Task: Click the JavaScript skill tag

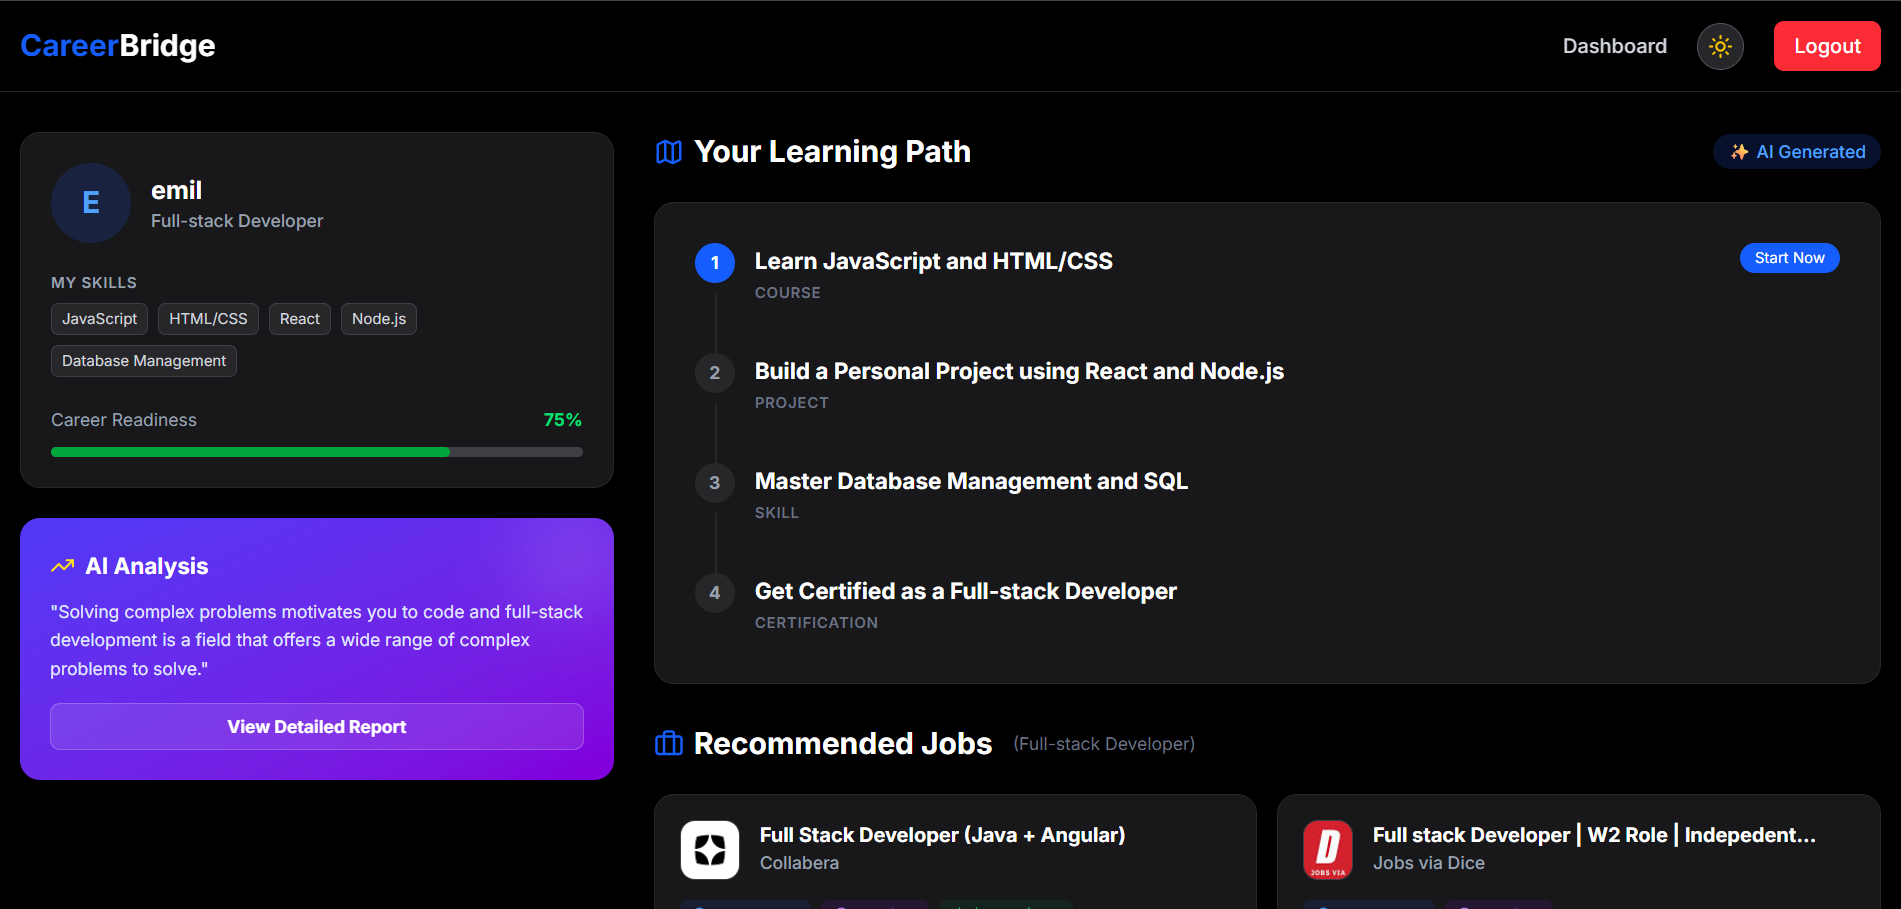Action: pos(100,319)
